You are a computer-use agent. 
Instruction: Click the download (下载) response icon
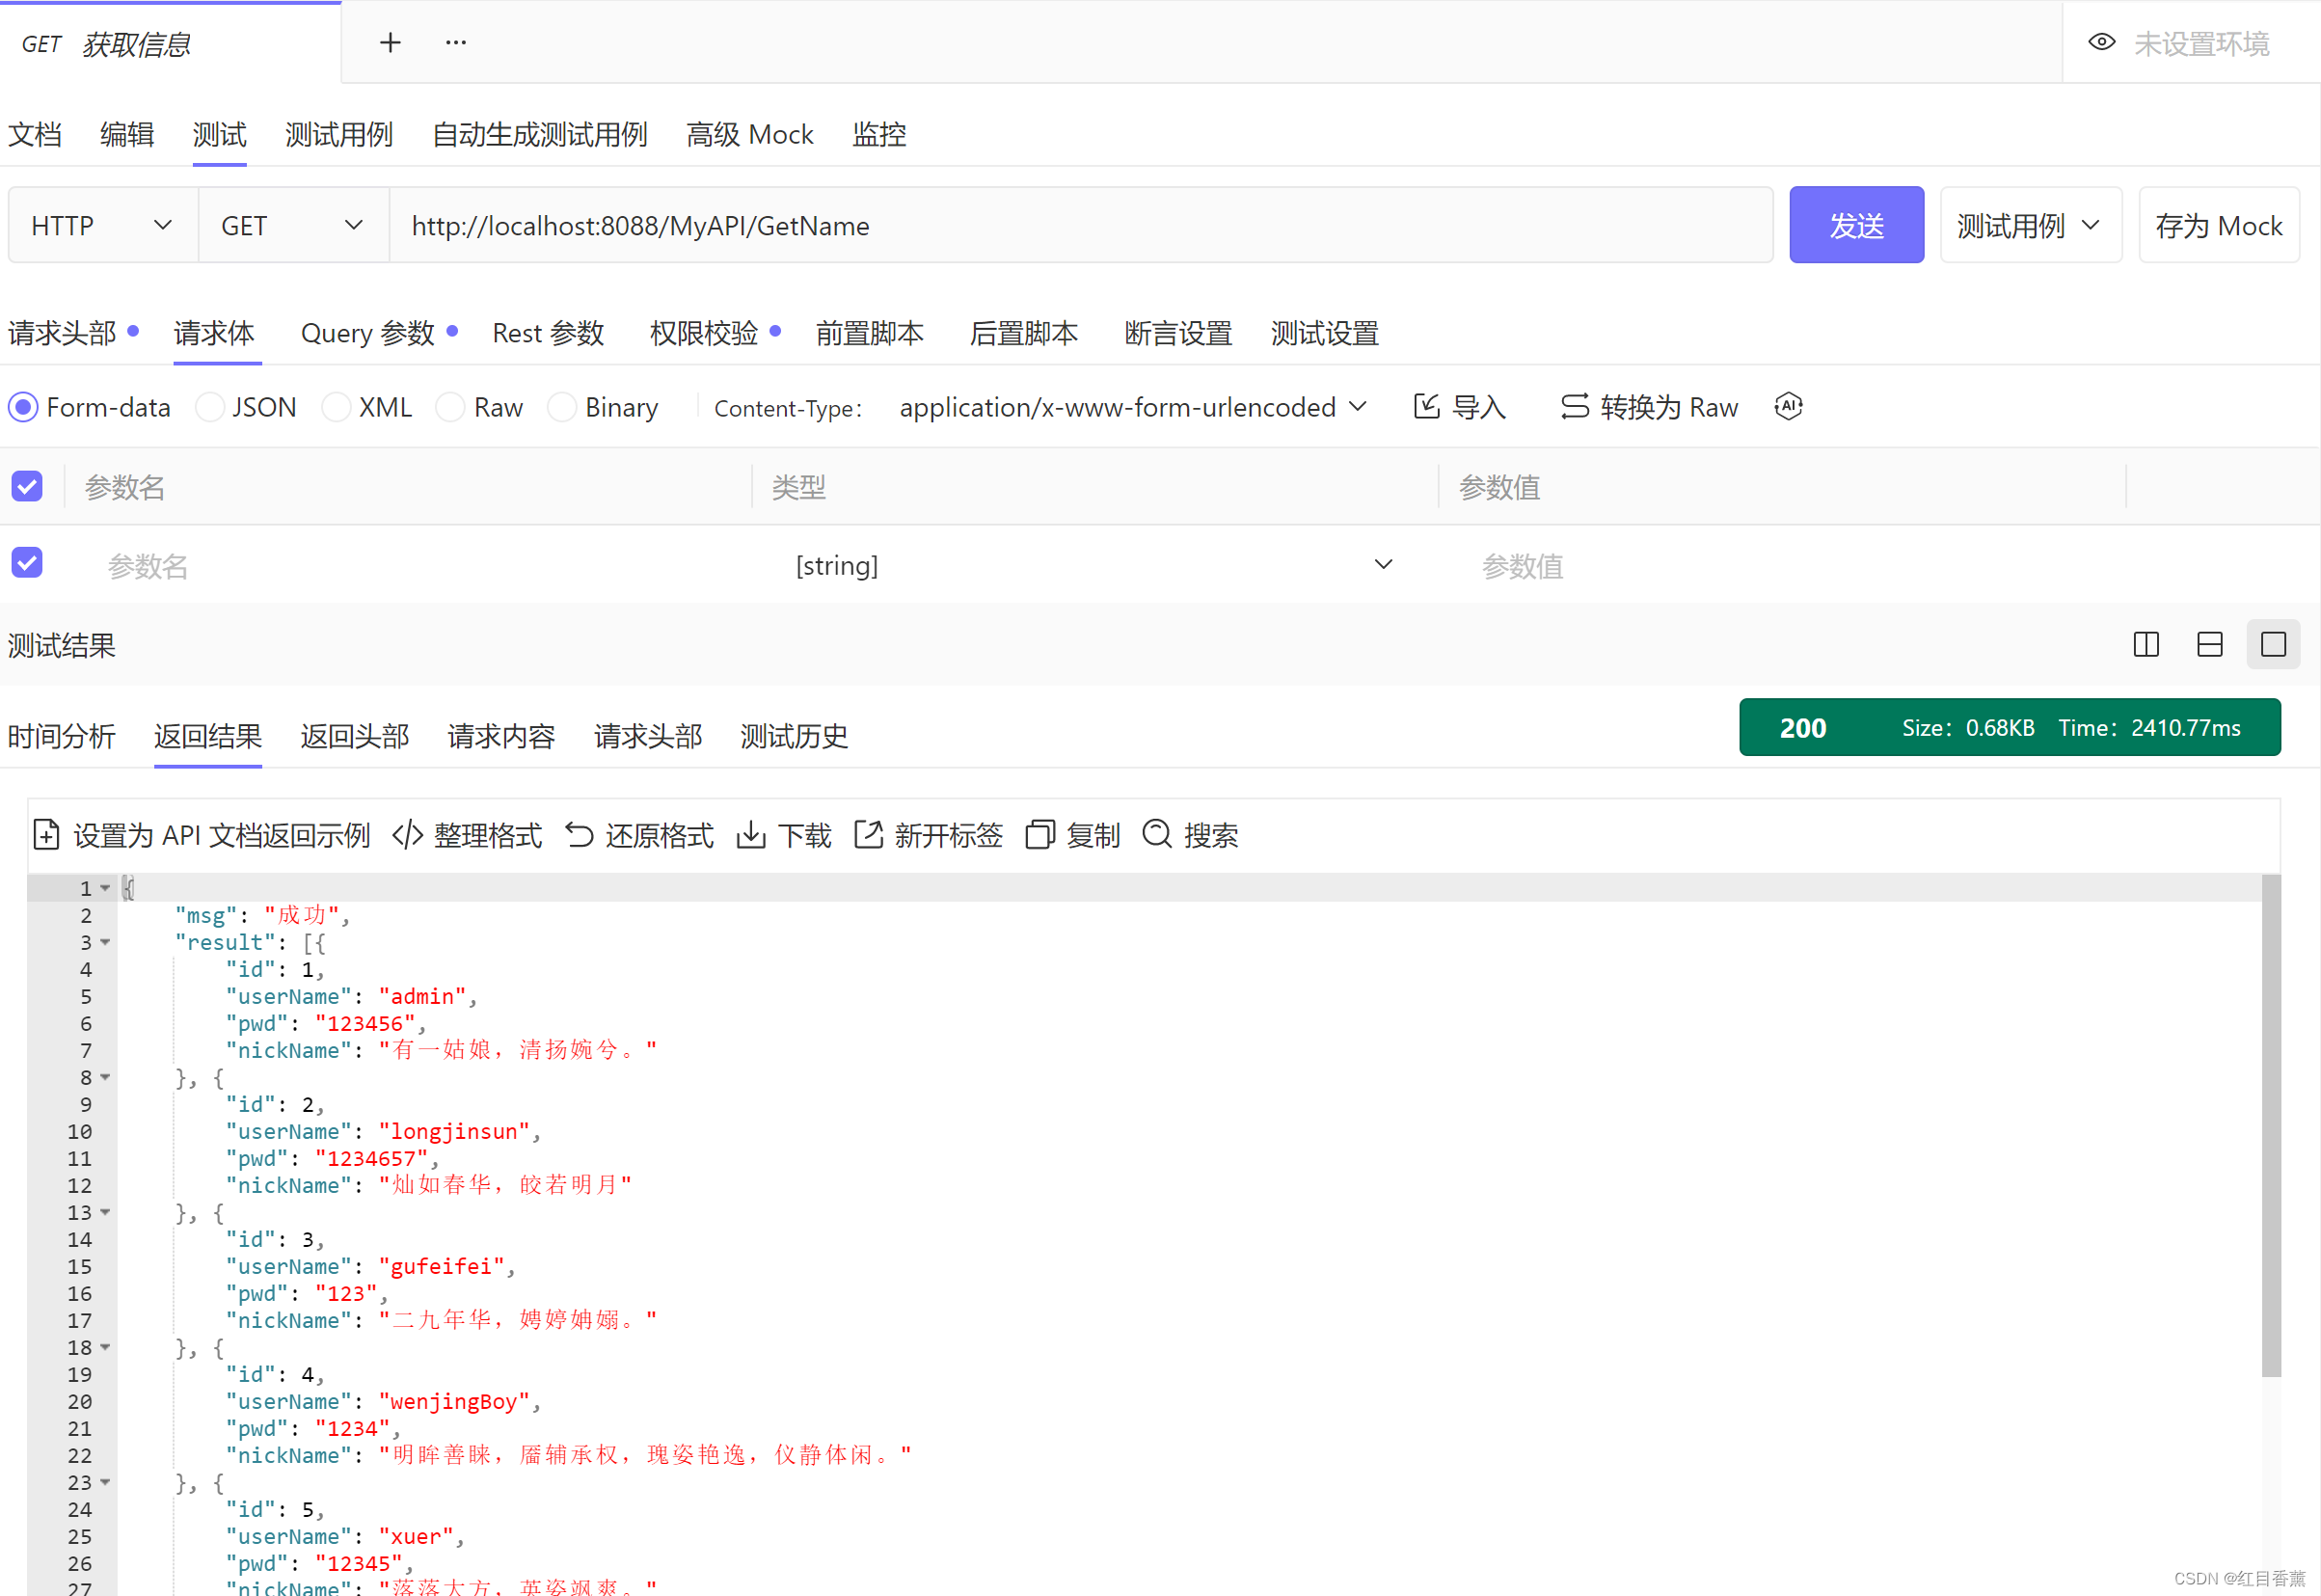(x=751, y=834)
